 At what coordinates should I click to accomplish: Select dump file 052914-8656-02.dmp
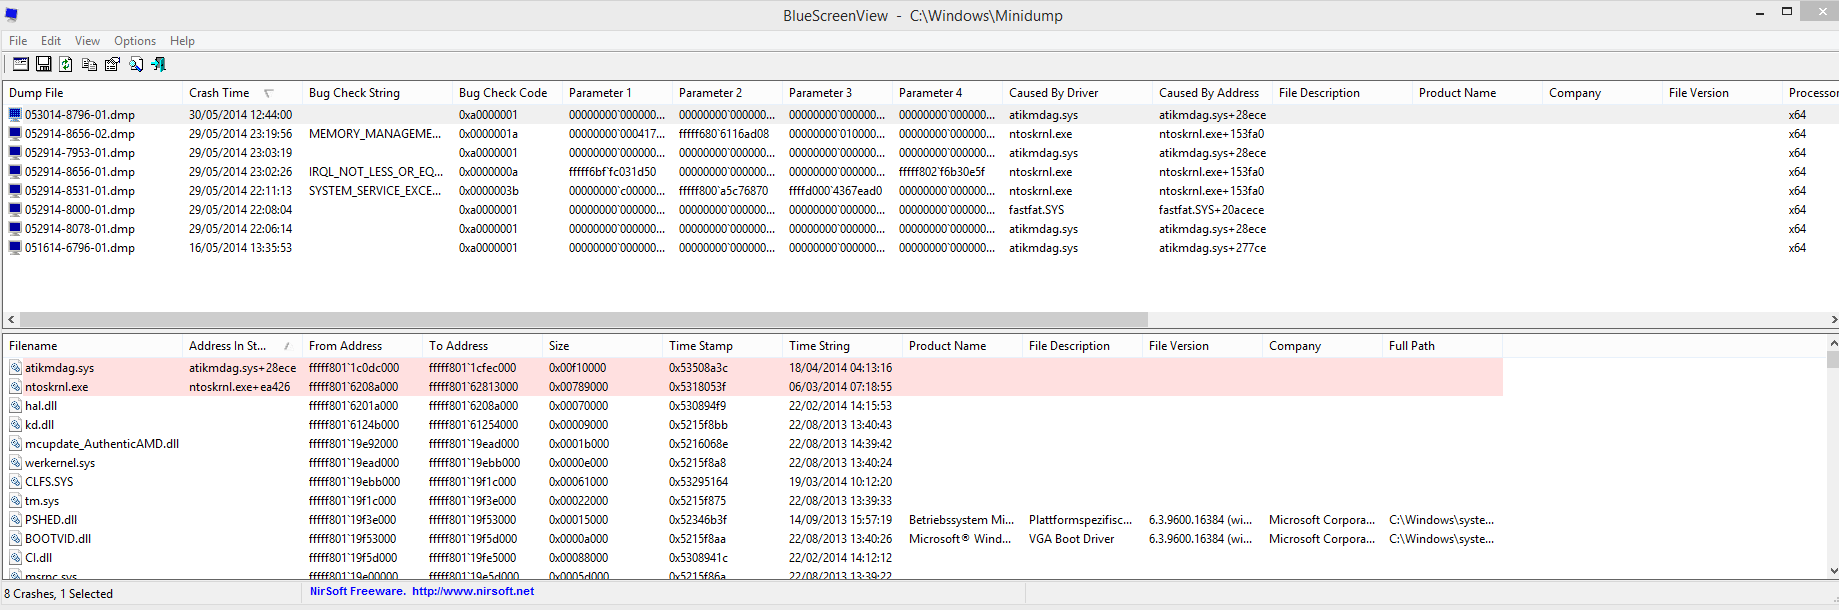(80, 134)
